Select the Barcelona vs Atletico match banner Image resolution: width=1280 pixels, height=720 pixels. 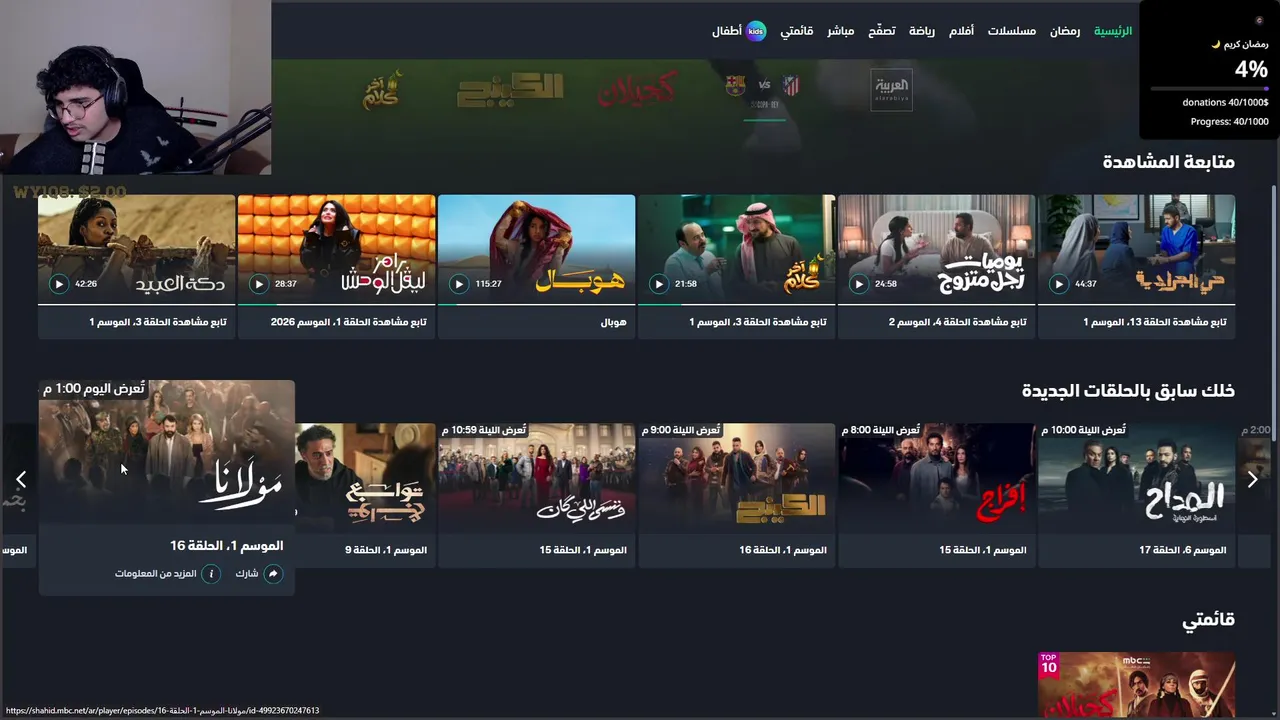(x=762, y=87)
